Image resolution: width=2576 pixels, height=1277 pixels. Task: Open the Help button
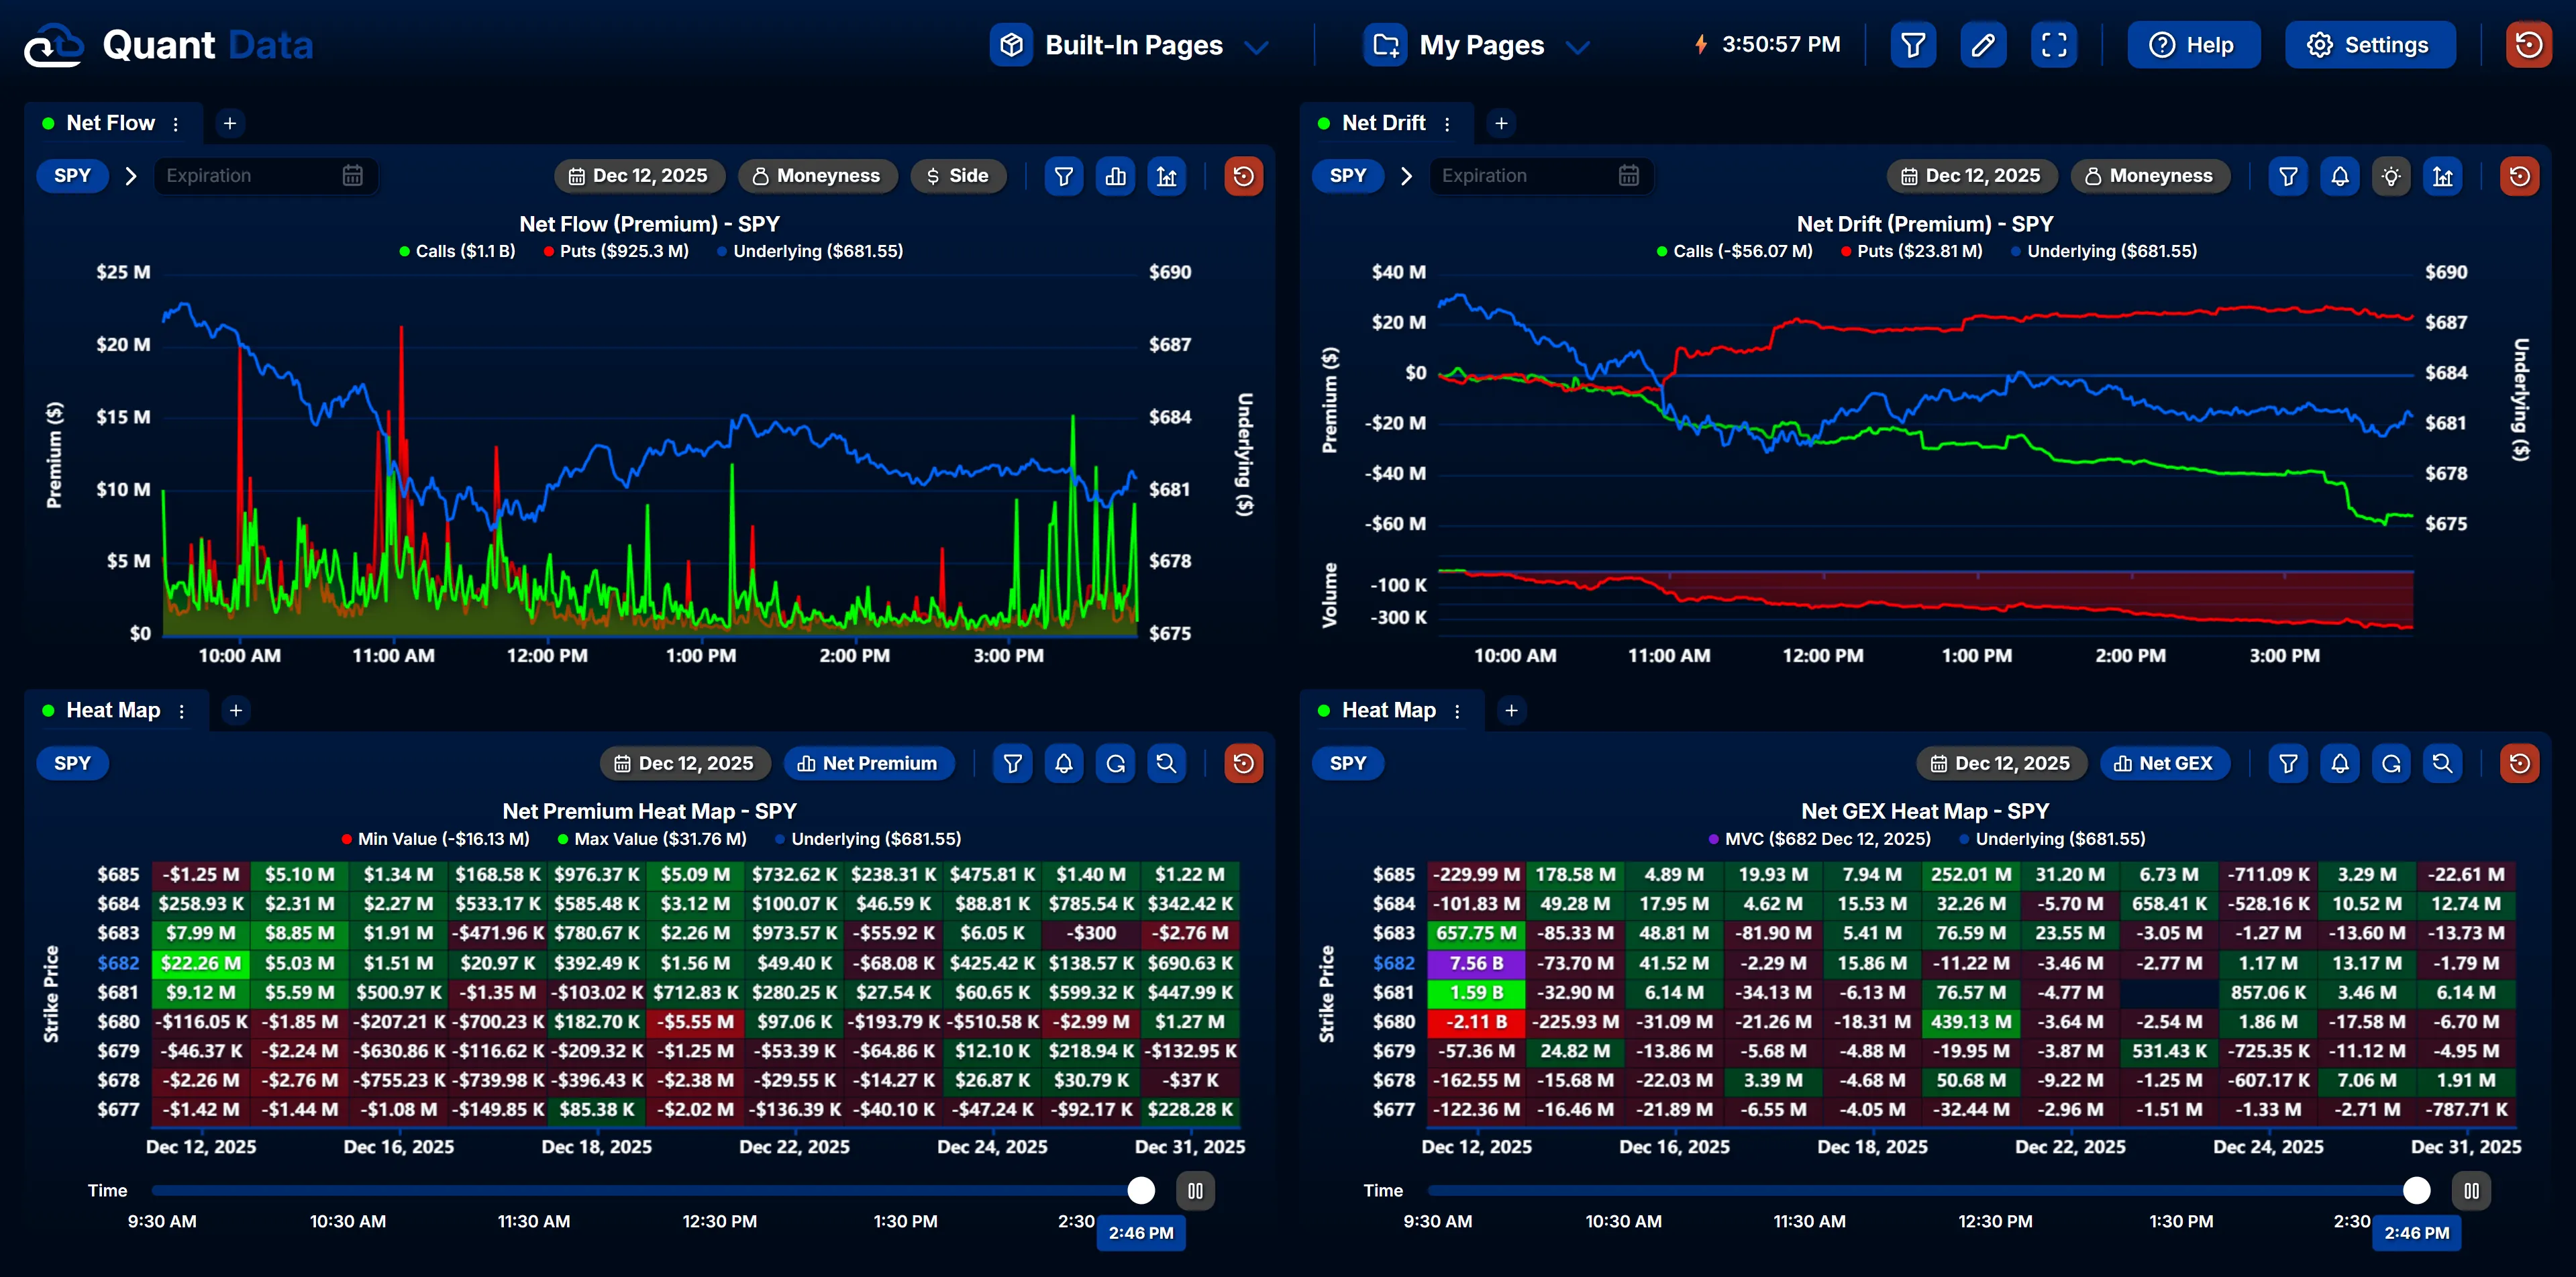tap(2193, 45)
